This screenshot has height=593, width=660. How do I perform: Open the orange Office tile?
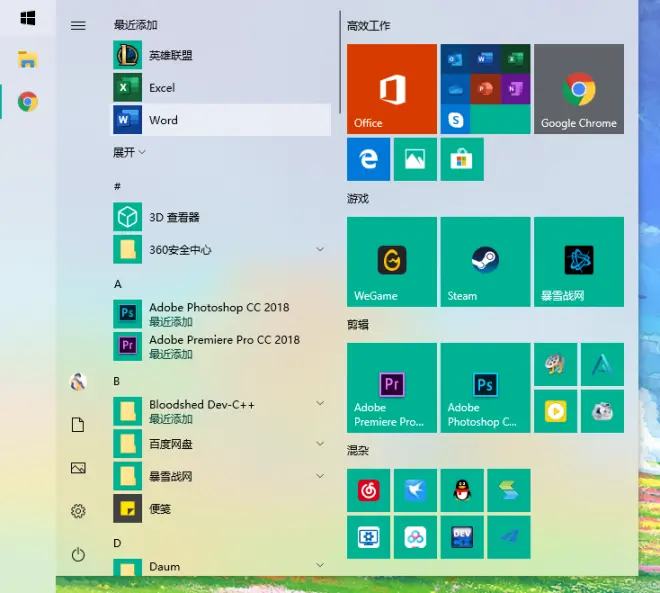pyautogui.click(x=391, y=89)
